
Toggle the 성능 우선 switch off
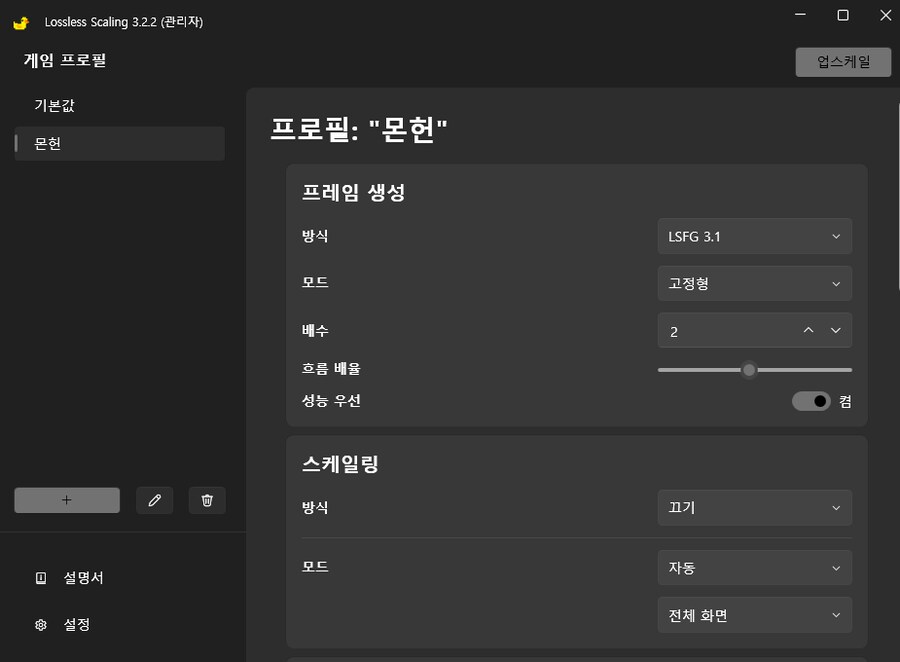(811, 401)
